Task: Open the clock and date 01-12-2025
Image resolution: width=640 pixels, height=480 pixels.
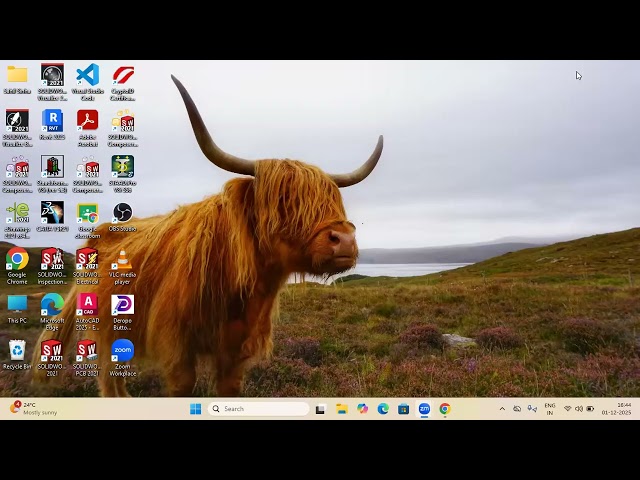Action: pyautogui.click(x=616, y=409)
